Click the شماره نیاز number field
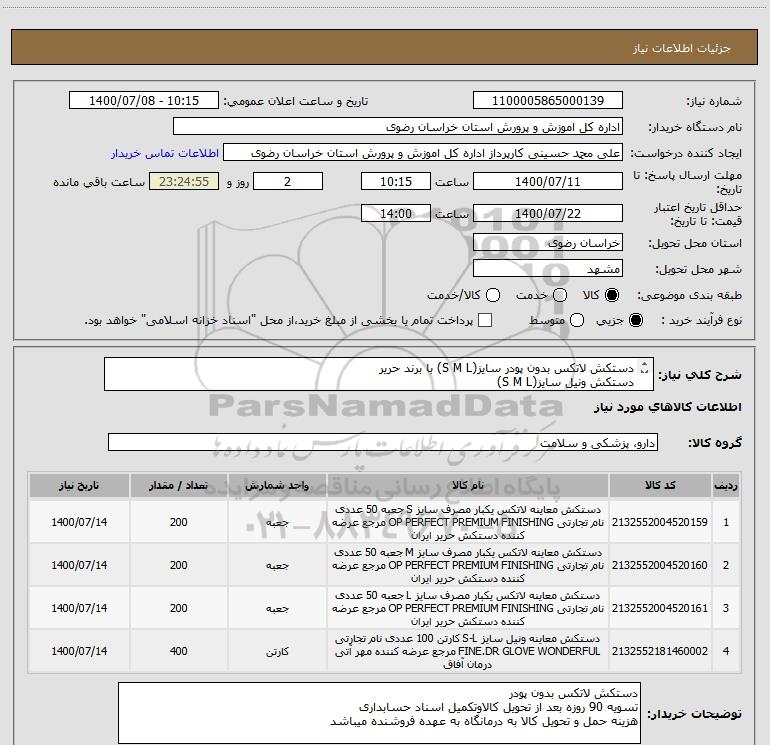770x745 pixels. (x=548, y=101)
